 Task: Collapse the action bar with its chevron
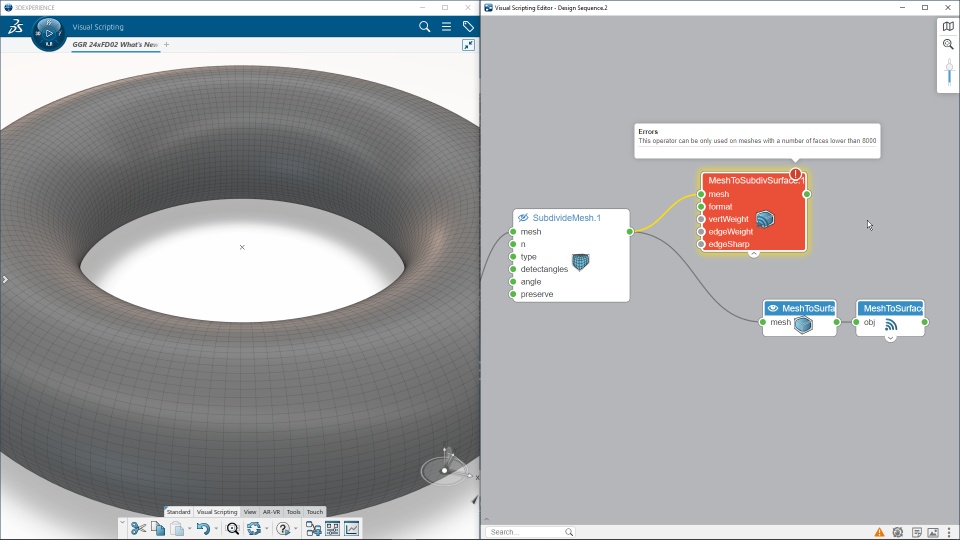point(122,522)
